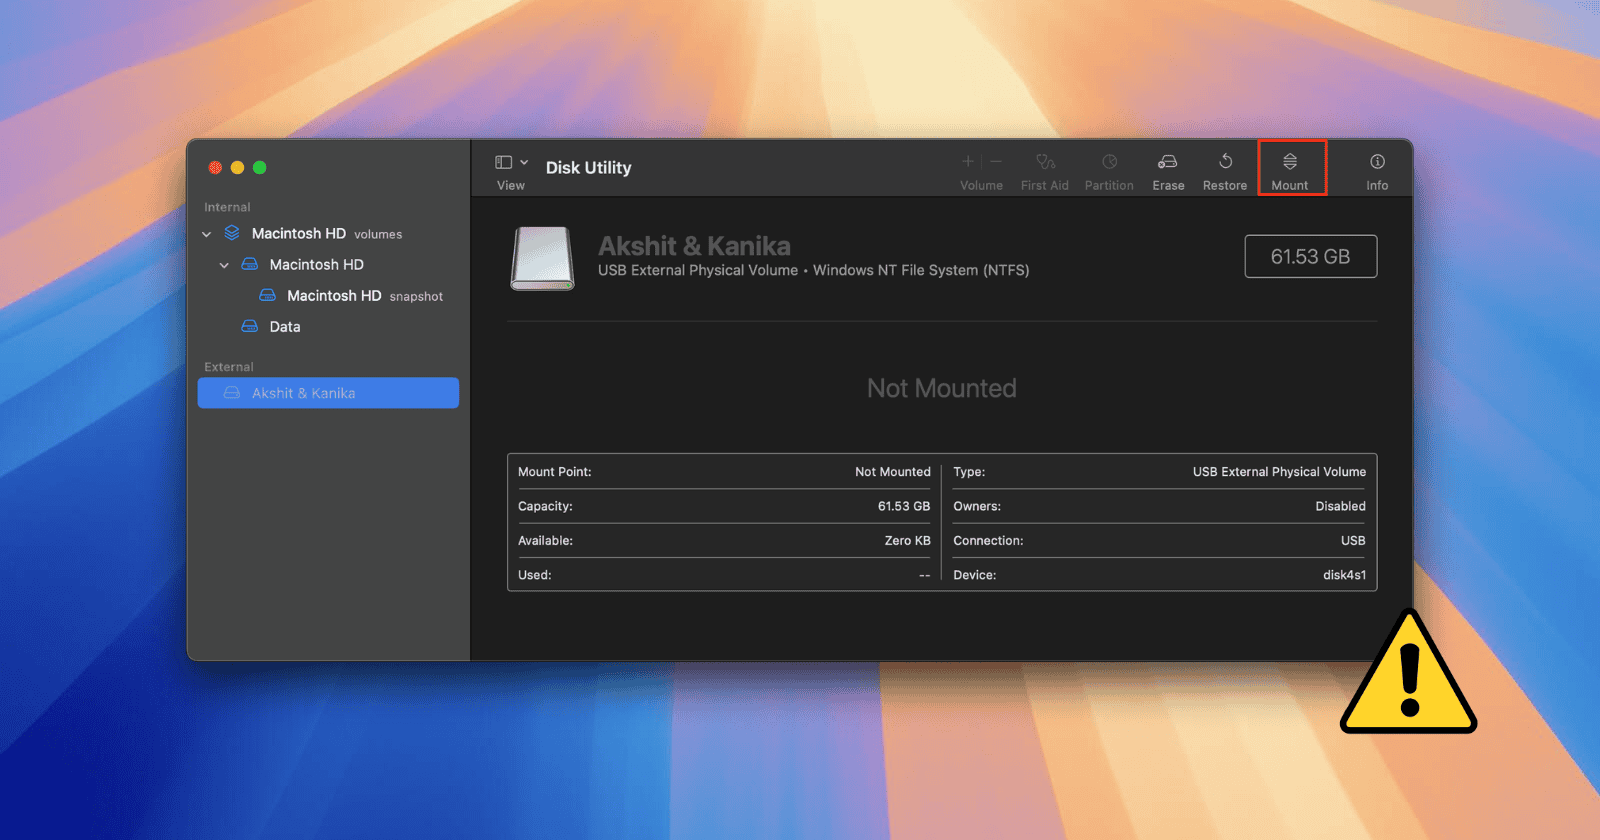Click the large external drive image

(x=543, y=259)
